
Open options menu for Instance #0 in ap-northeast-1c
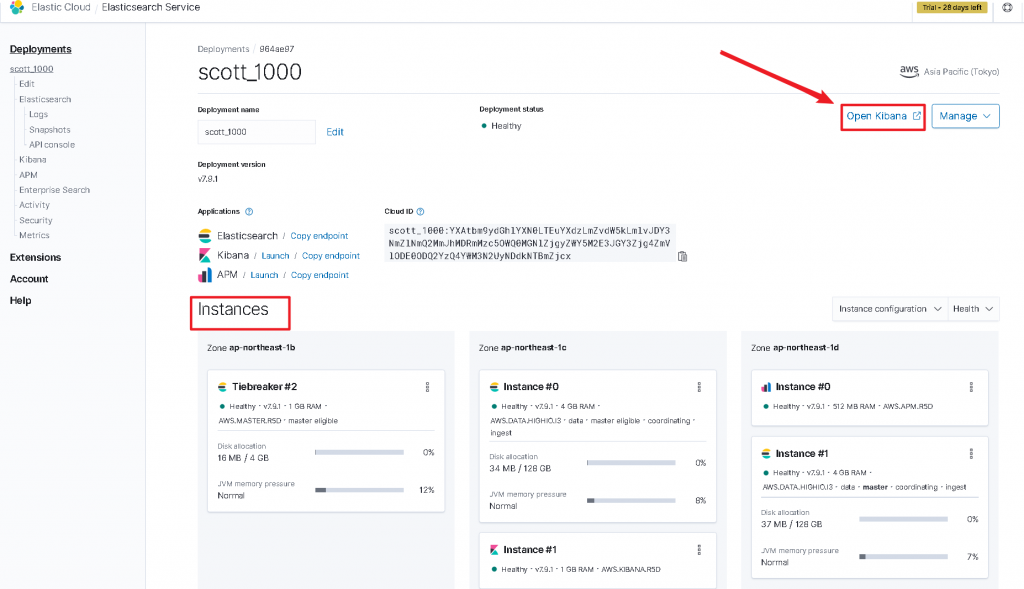(699, 387)
